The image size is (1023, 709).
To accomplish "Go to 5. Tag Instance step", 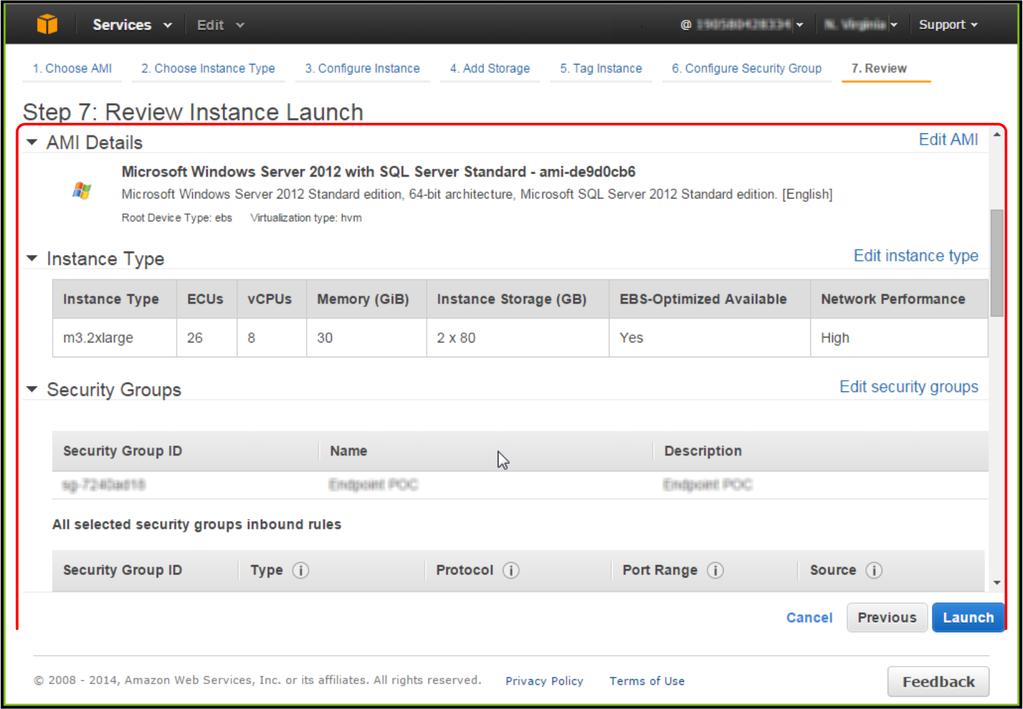I will coord(601,68).
